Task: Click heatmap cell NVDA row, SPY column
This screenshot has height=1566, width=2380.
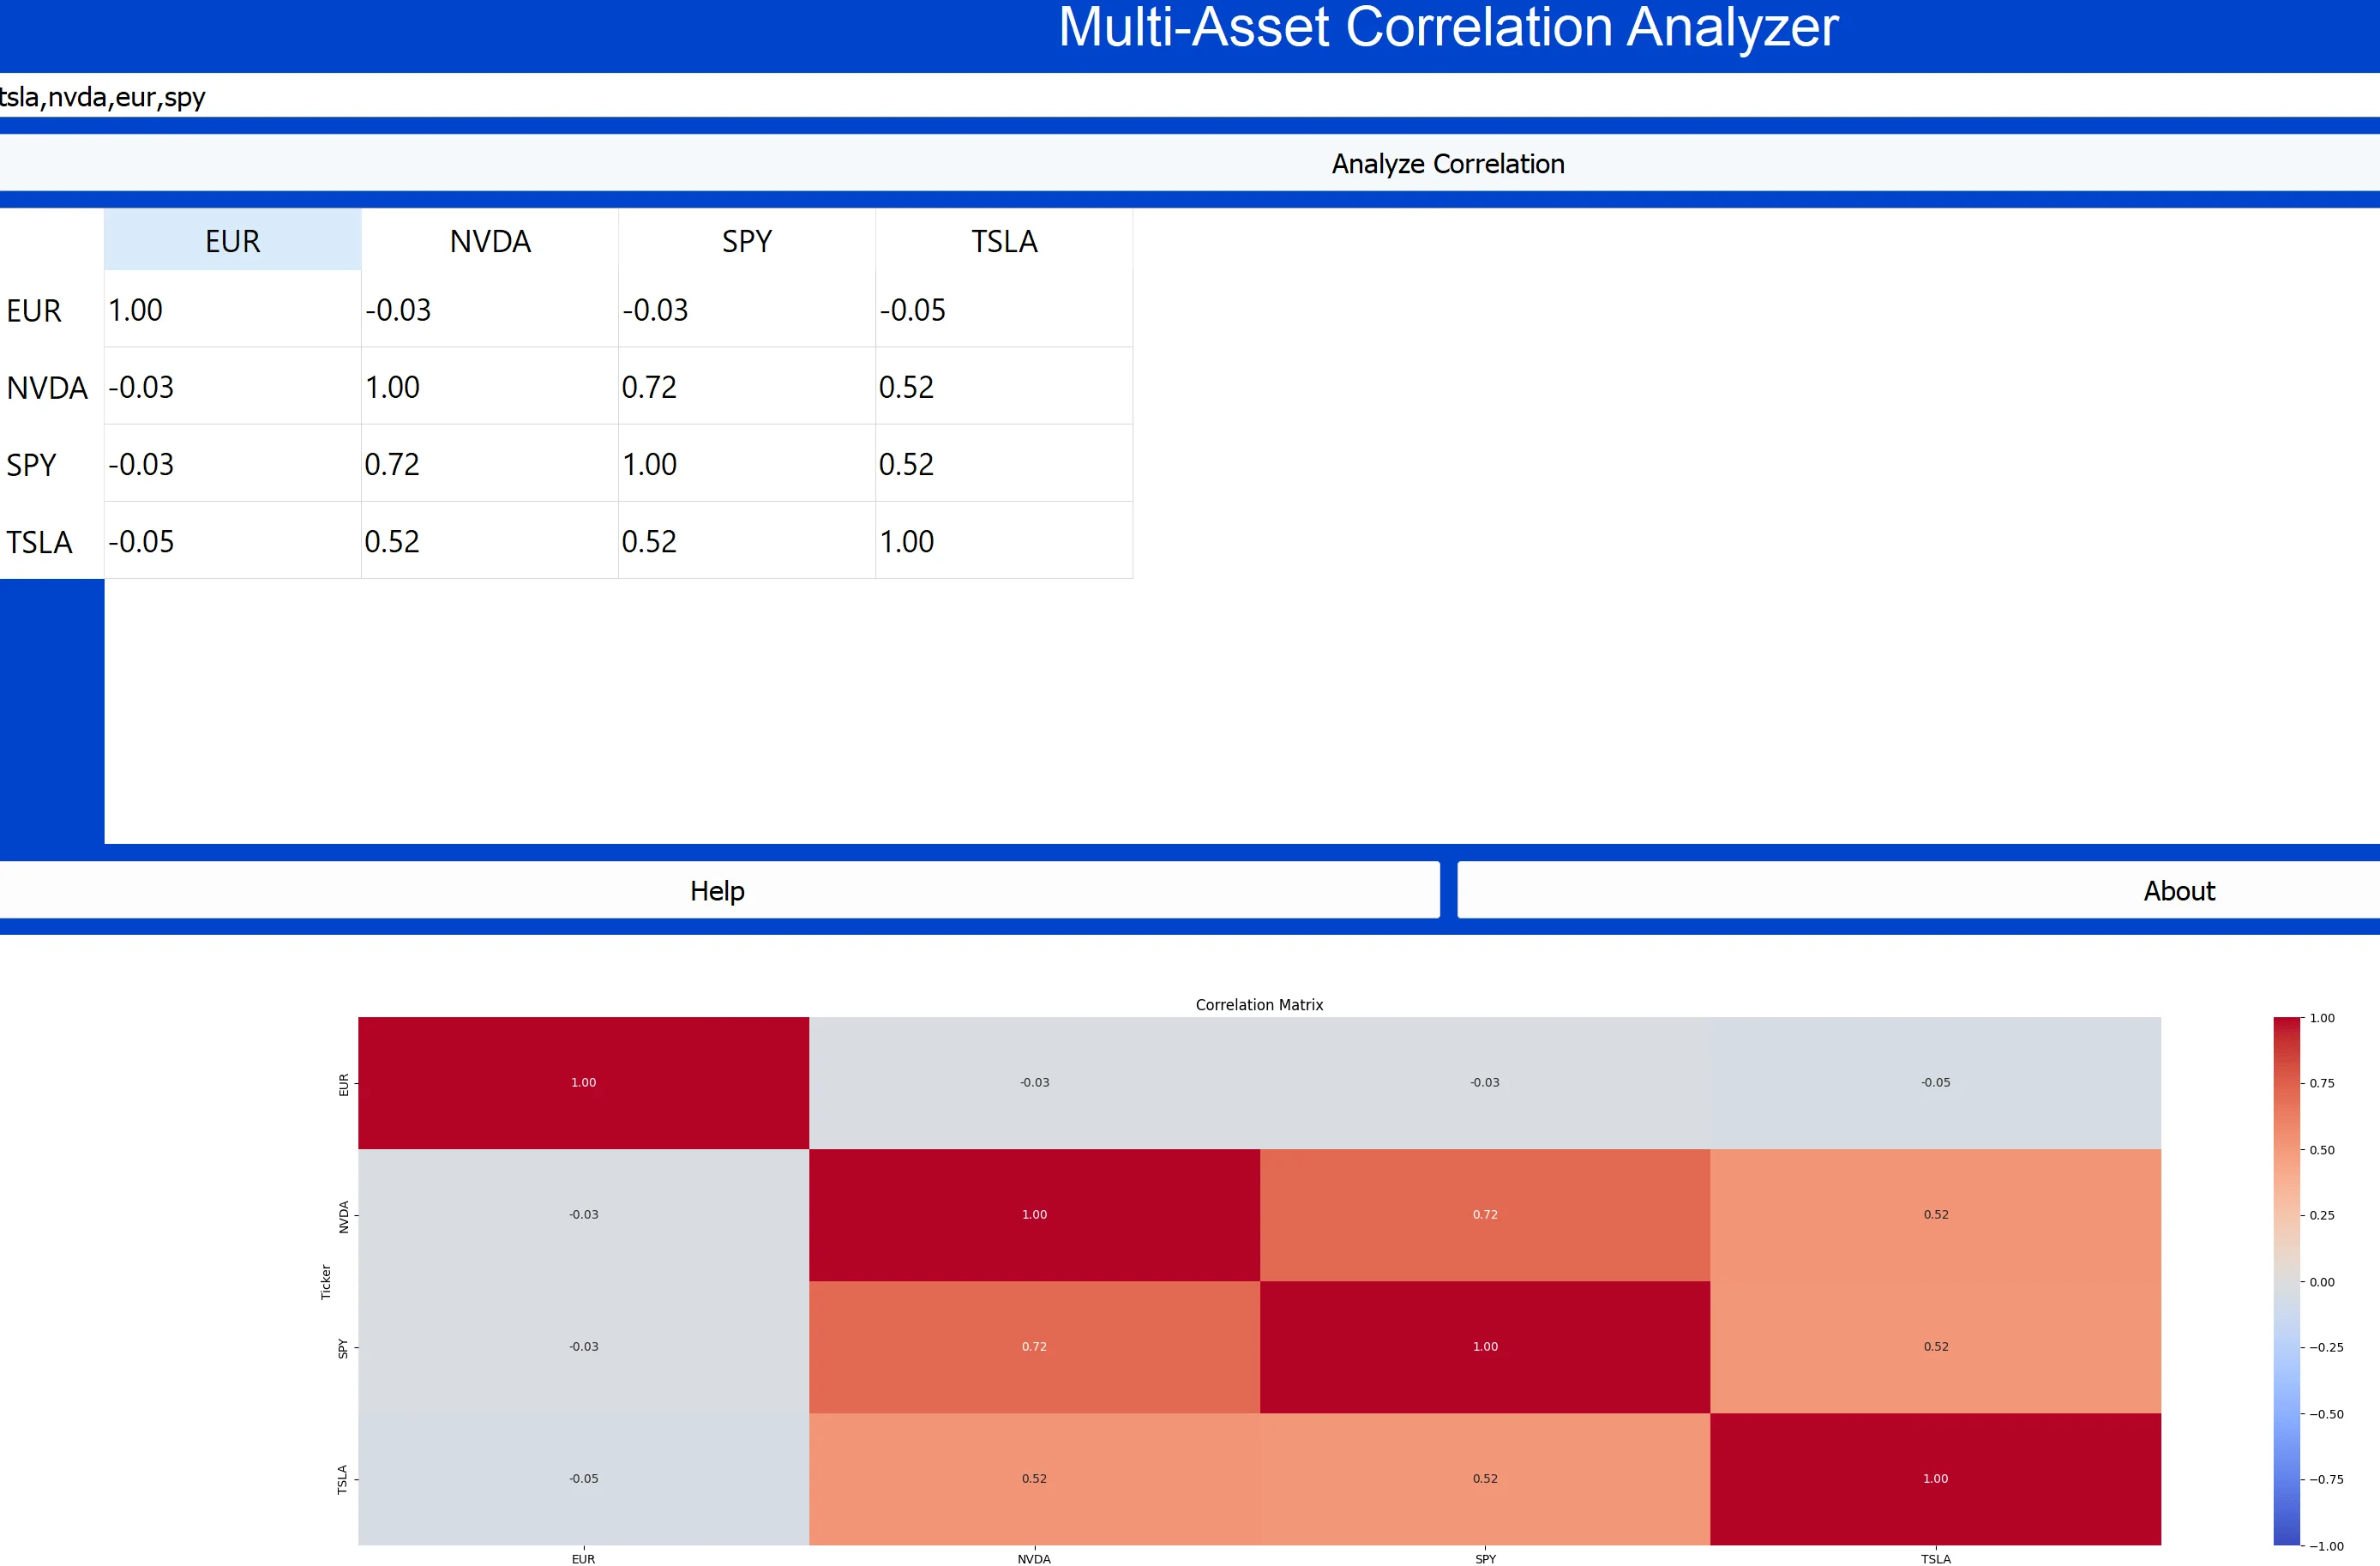Action: pyautogui.click(x=1484, y=1214)
